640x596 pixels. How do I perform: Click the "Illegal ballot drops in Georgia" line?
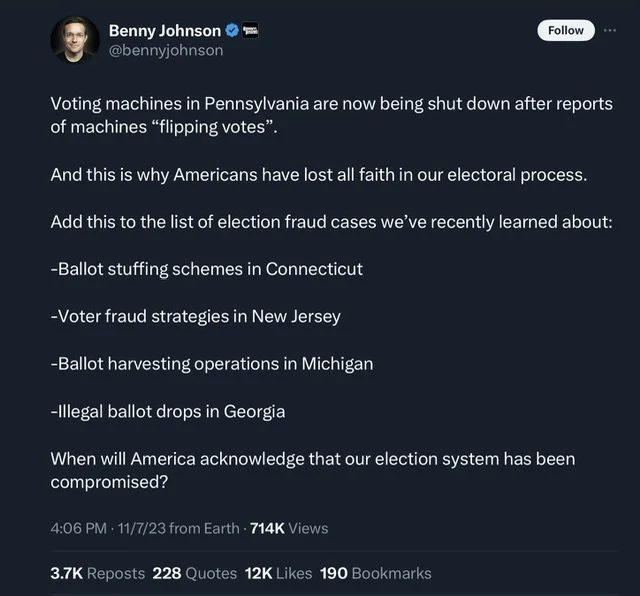[x=168, y=411]
